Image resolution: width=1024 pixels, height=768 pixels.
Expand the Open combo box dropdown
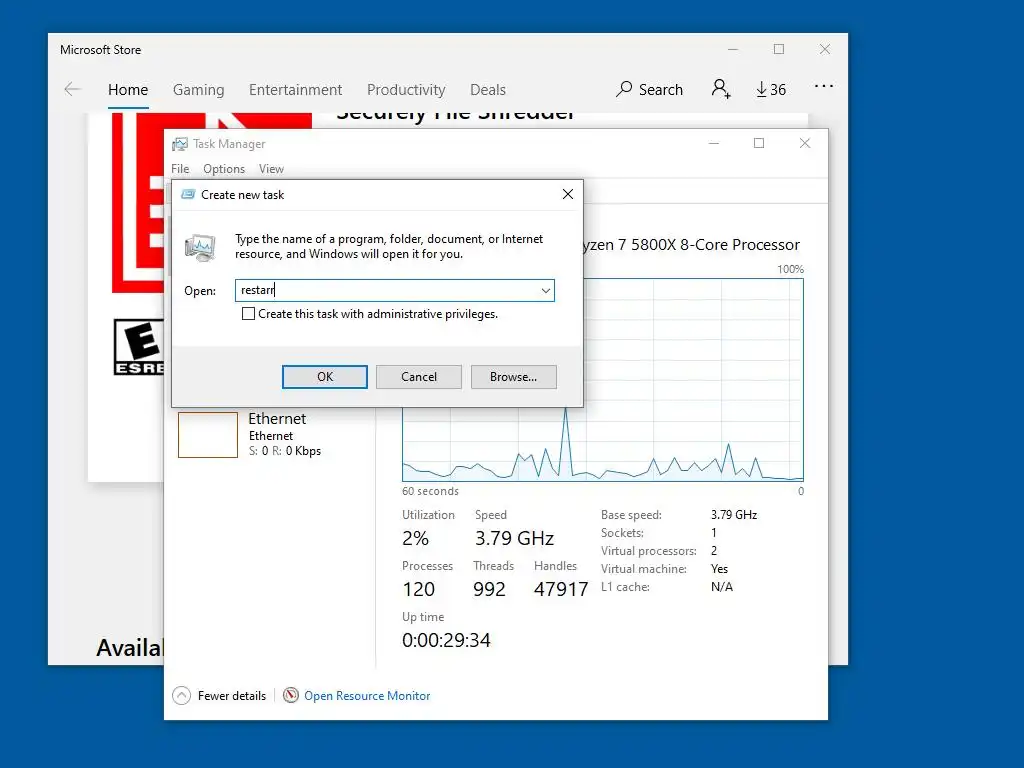click(545, 291)
